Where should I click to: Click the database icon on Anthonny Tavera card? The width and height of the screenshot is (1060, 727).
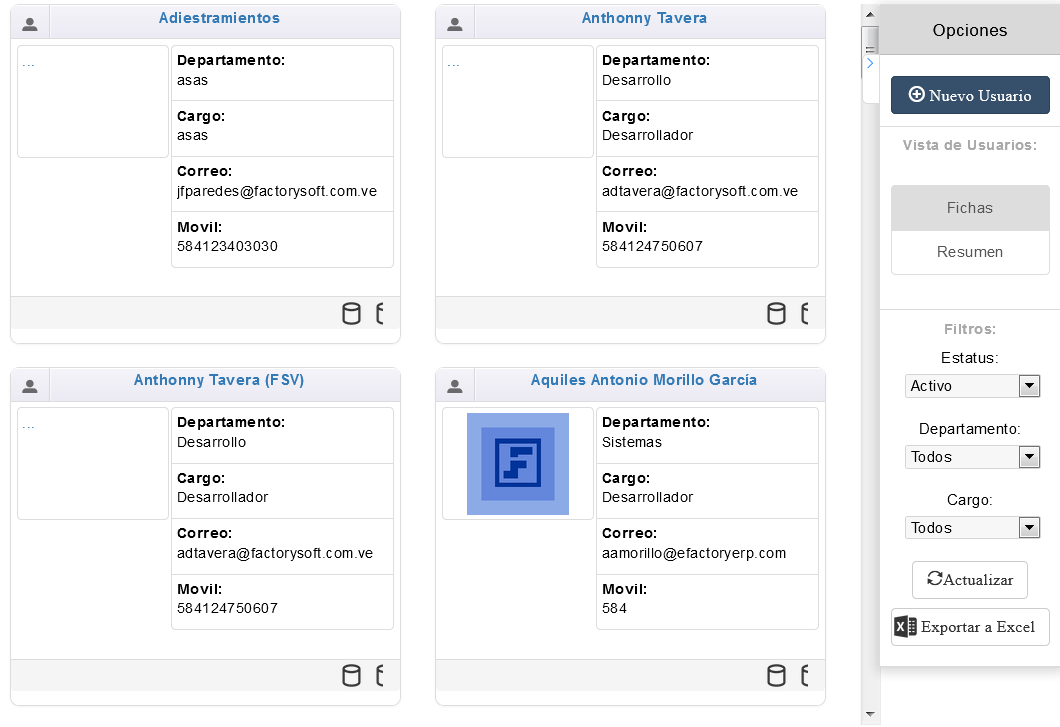pos(776,314)
